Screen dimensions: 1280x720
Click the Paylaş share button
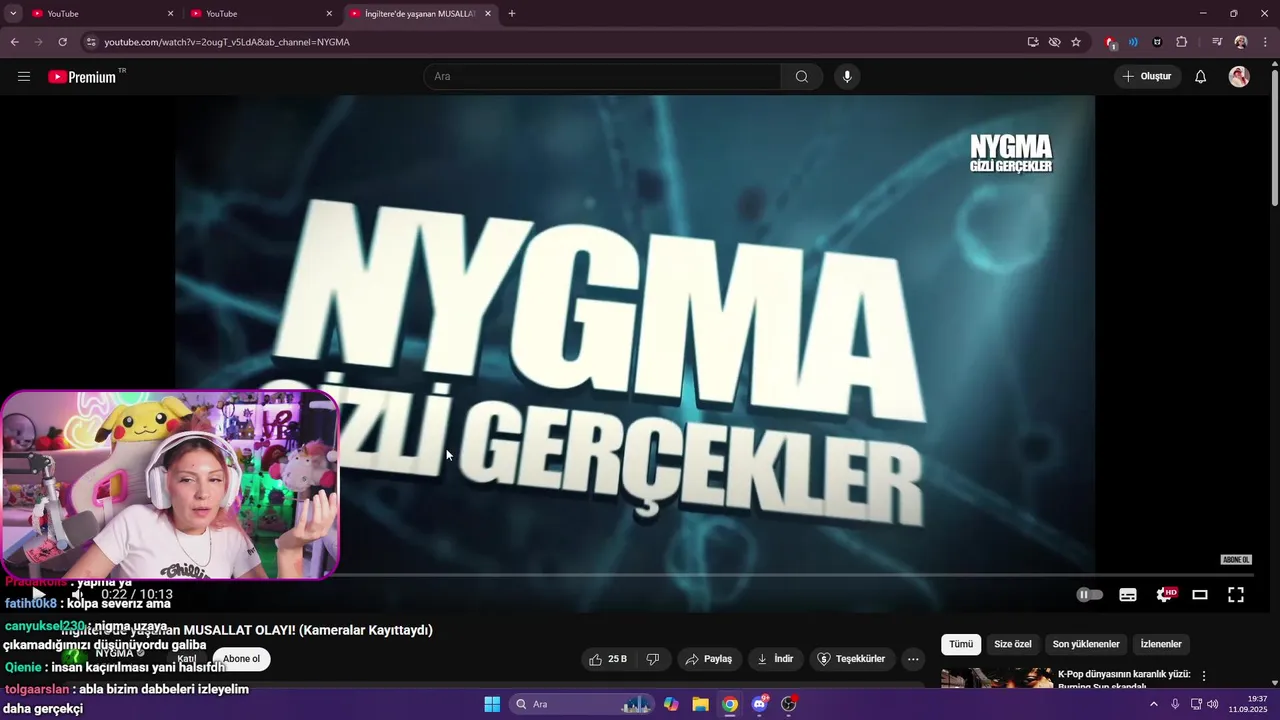pyautogui.click(x=708, y=659)
